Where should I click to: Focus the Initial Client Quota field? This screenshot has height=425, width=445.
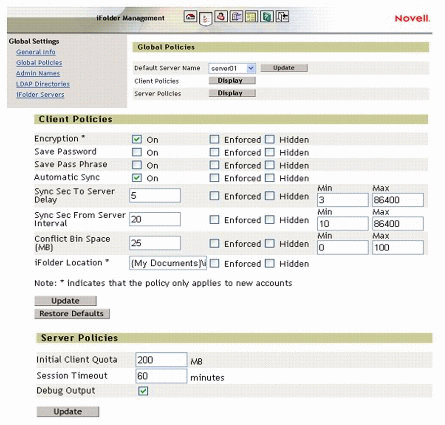(x=161, y=360)
